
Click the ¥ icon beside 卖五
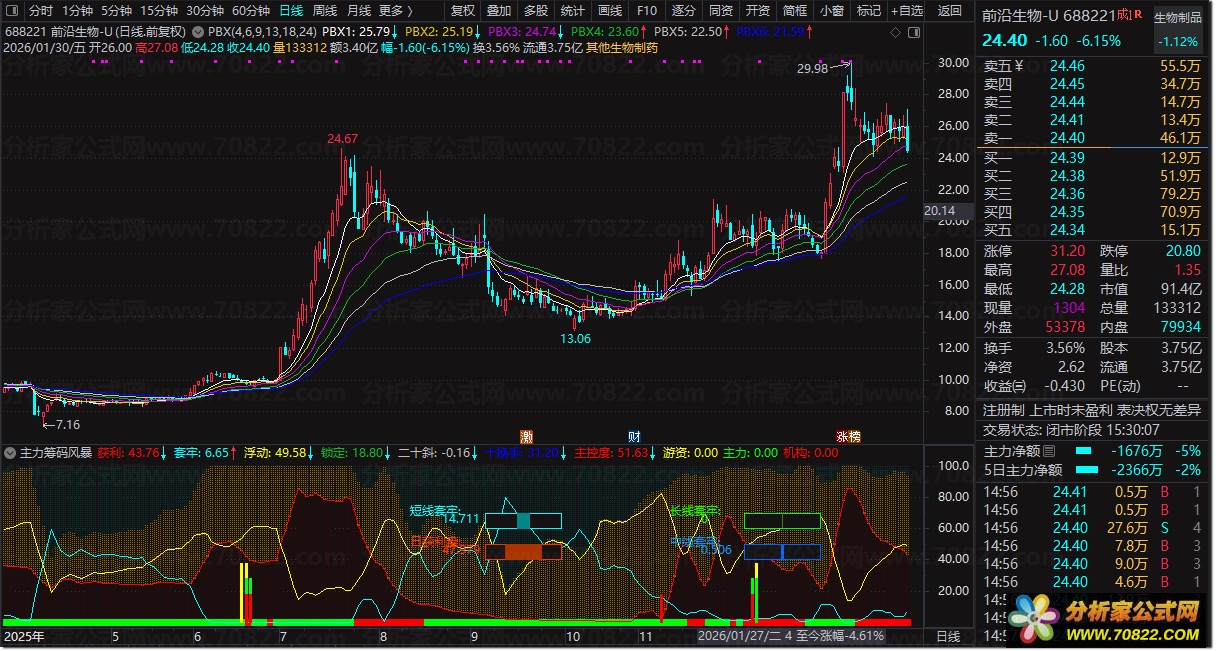click(1019, 66)
